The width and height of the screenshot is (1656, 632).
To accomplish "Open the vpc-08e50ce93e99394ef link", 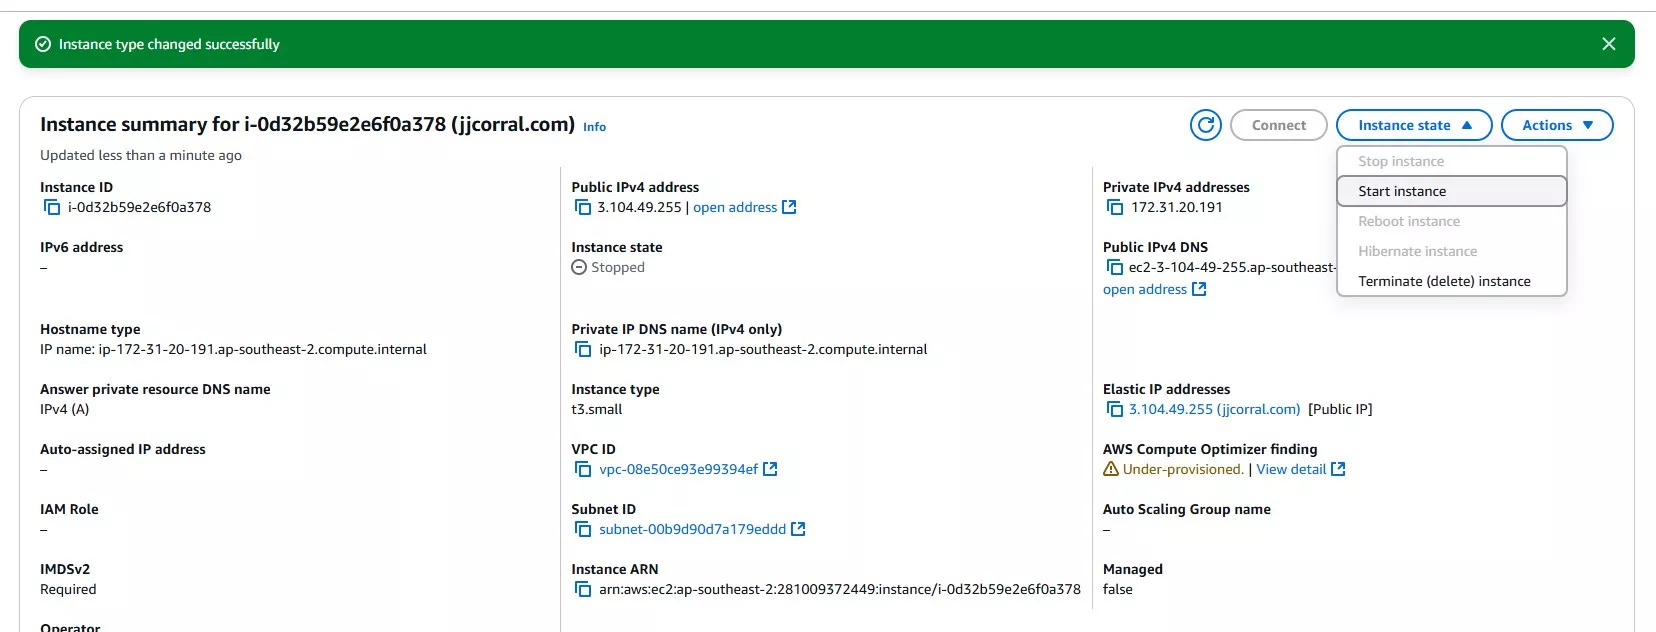I will tap(678, 470).
